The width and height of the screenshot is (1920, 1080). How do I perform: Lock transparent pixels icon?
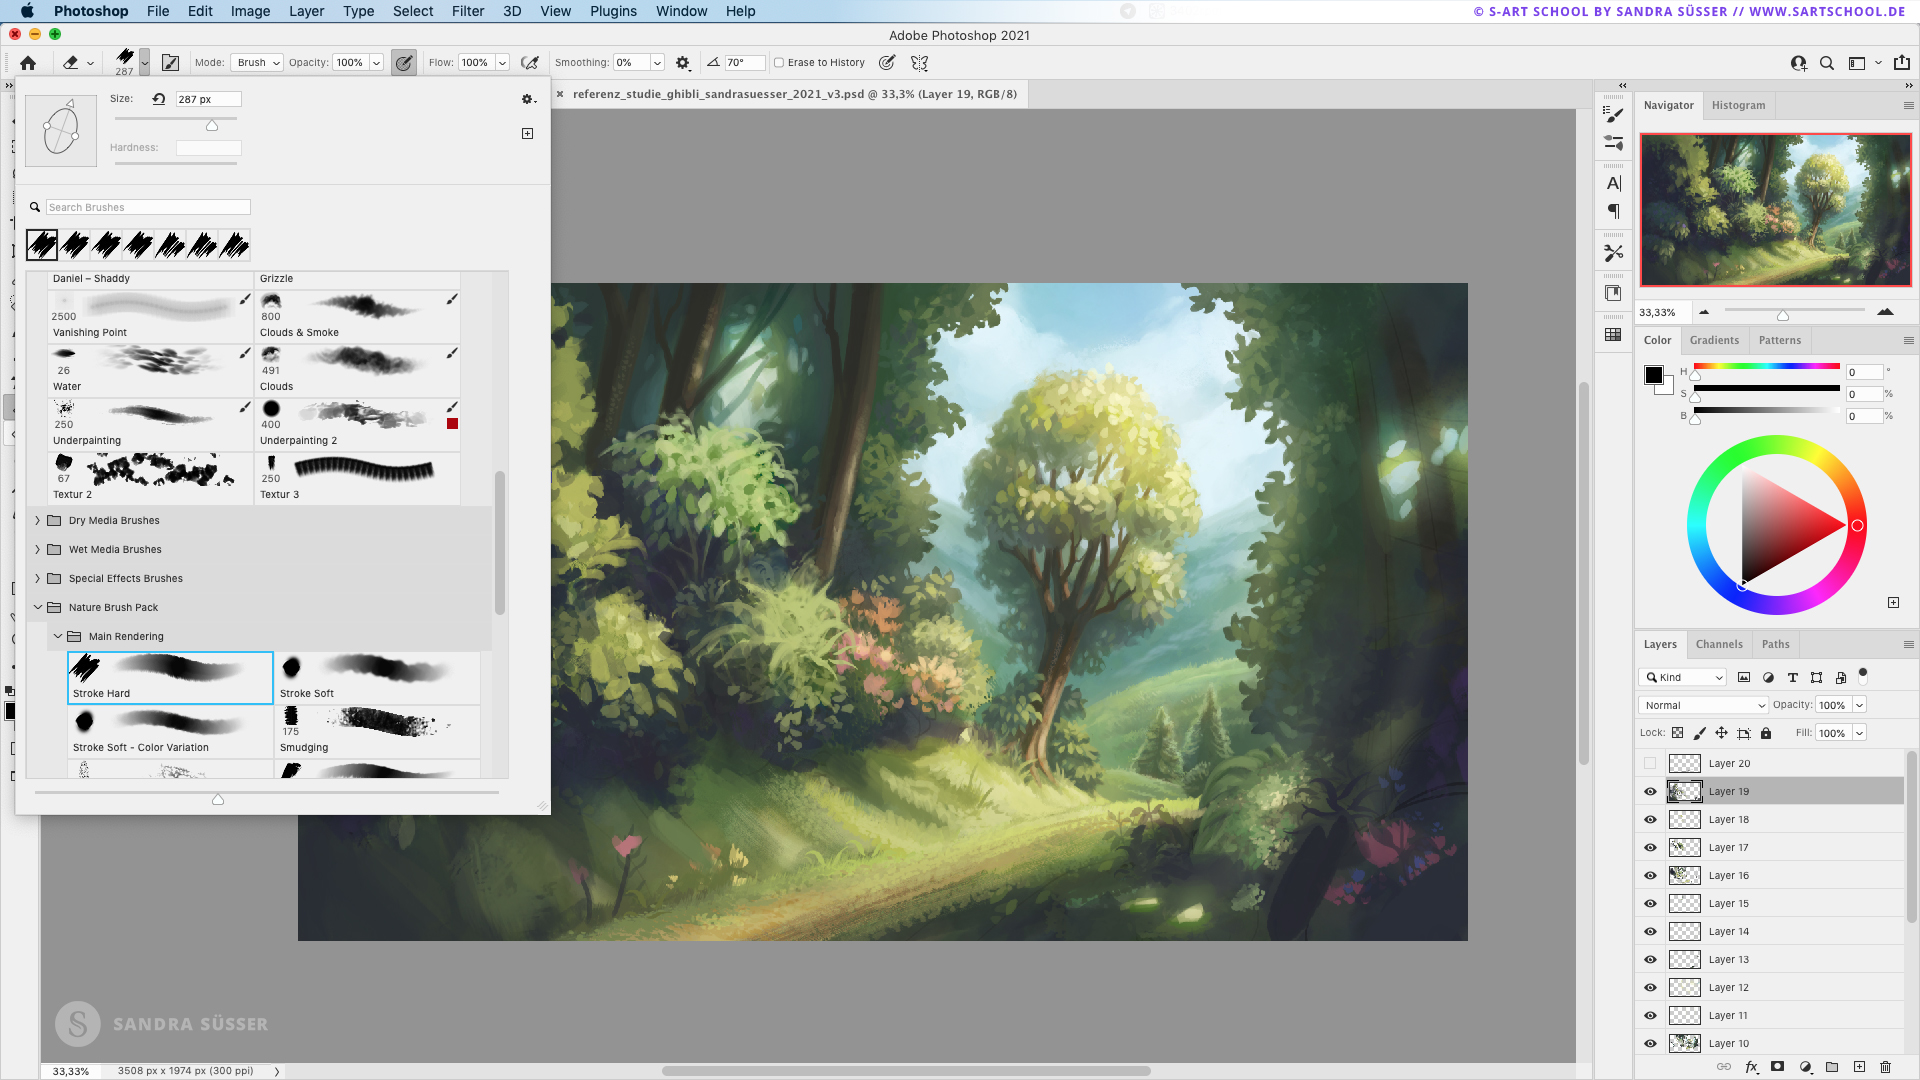(1678, 733)
